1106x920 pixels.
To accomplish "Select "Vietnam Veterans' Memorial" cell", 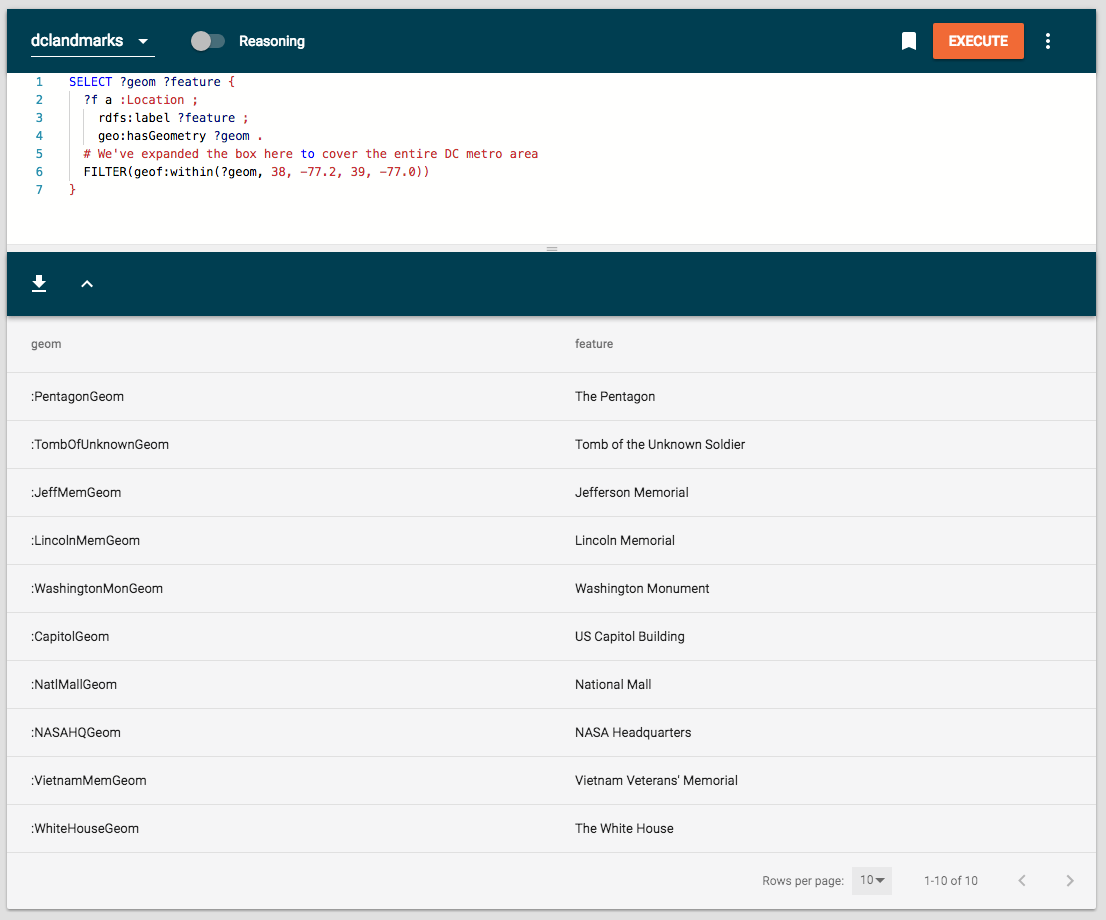I will [x=656, y=780].
